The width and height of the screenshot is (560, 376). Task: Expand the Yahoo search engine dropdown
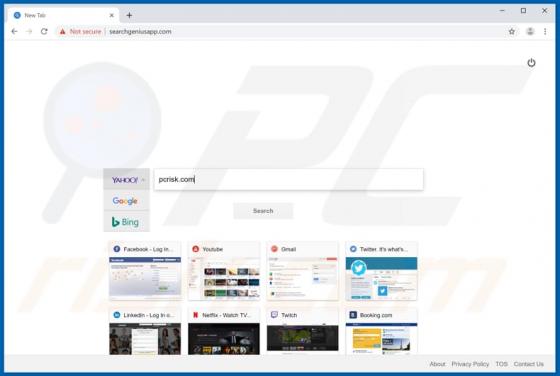click(126, 179)
